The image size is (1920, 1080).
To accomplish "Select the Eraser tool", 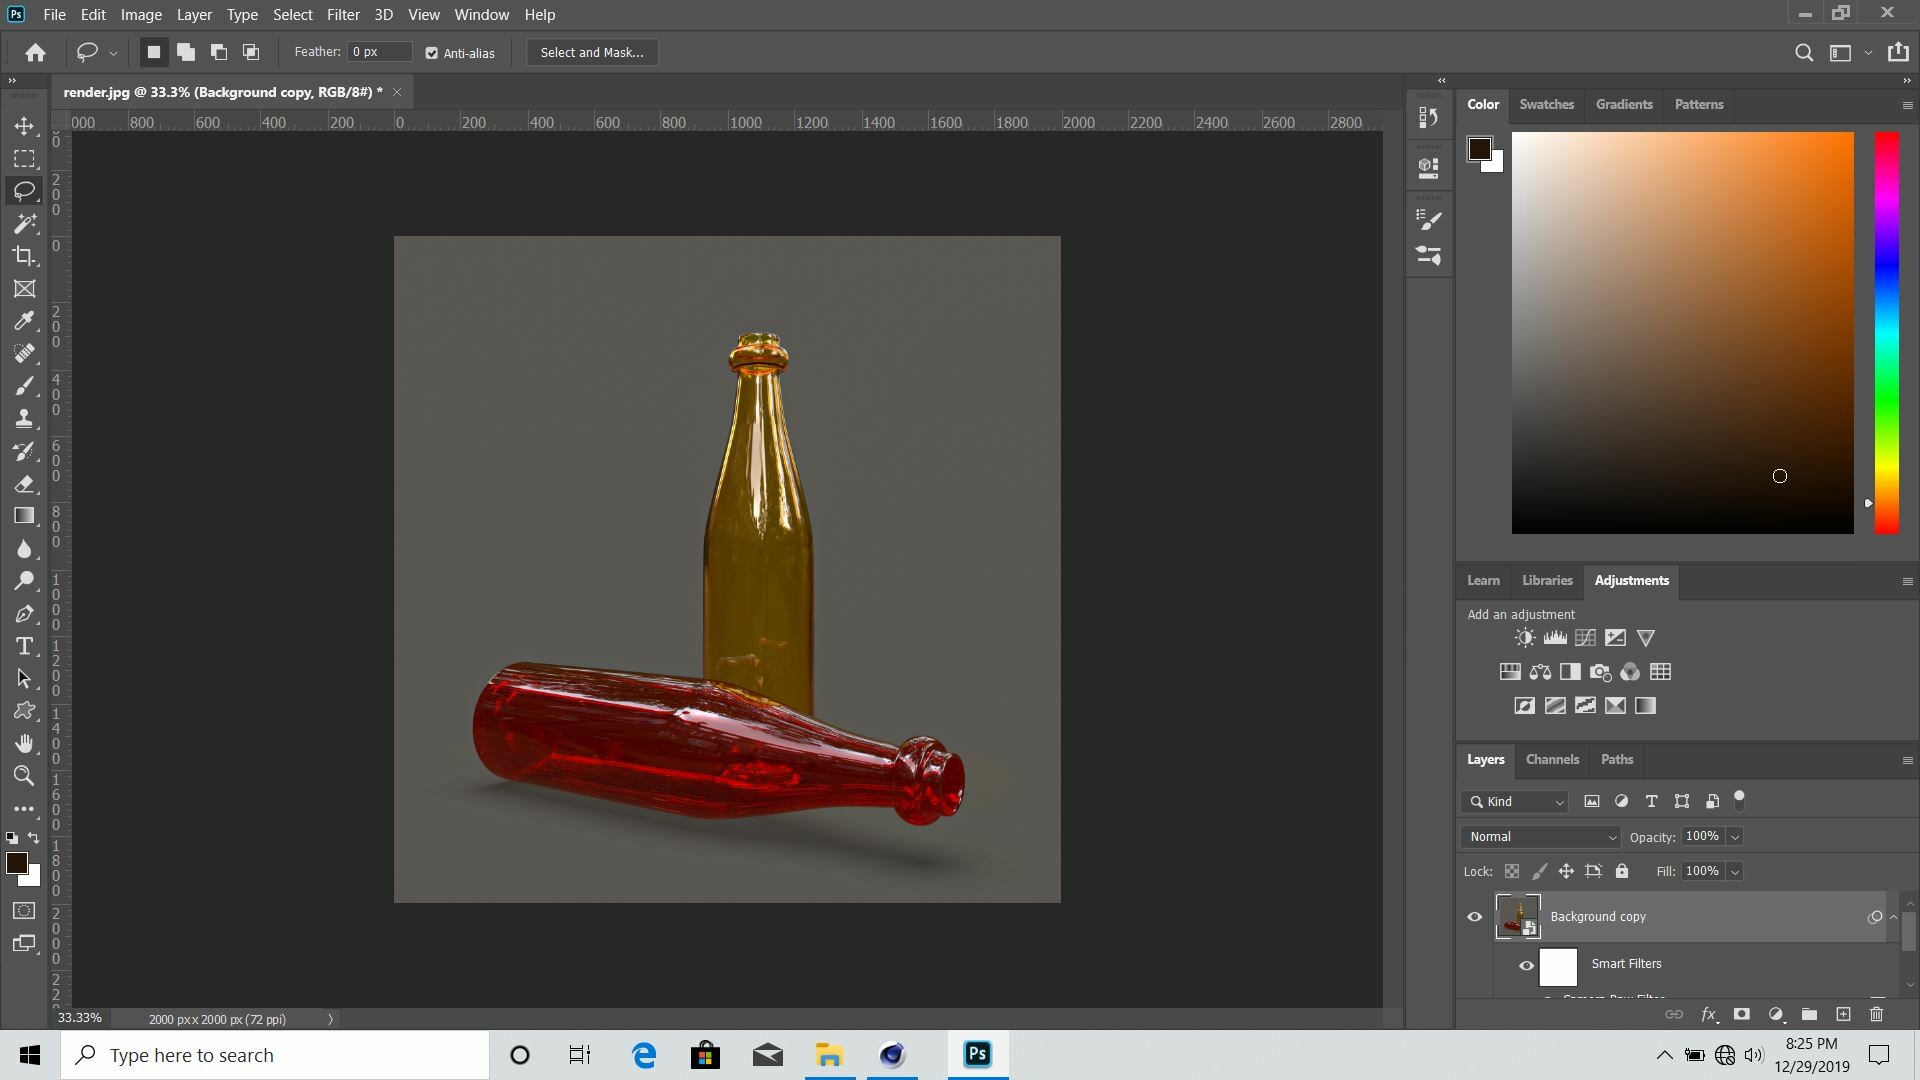I will [x=24, y=483].
